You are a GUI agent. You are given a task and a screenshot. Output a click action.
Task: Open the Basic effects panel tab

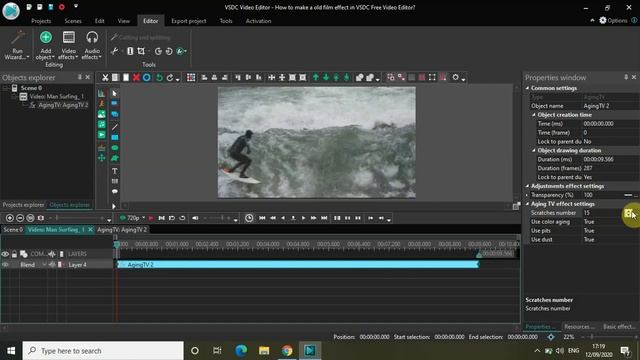(x=619, y=327)
